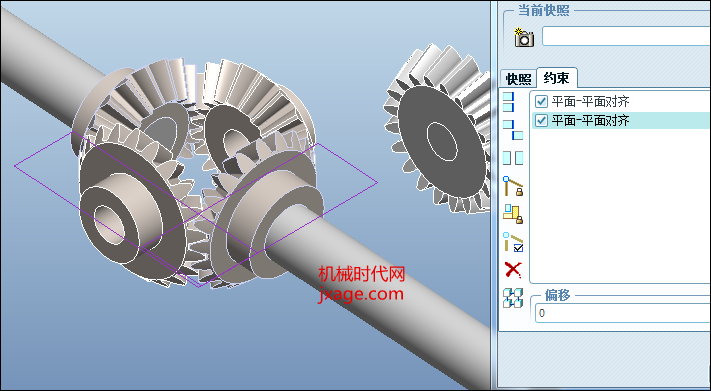Click the isolated bevel gear on the right

[x=438, y=128]
